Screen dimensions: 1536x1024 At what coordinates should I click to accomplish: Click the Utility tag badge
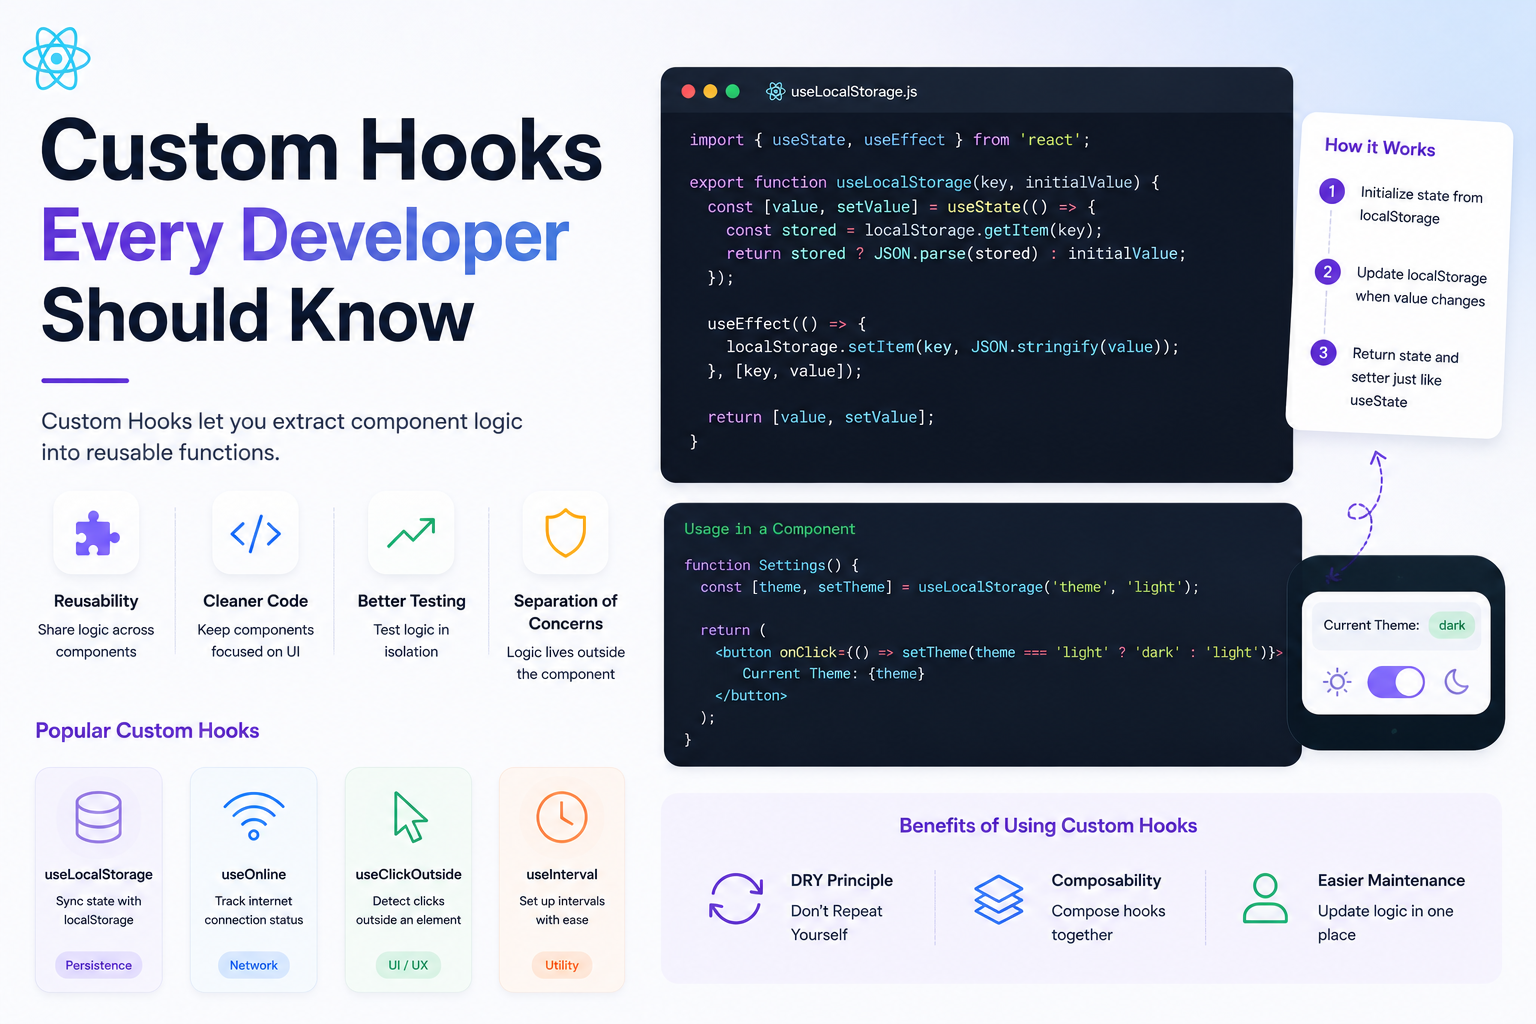(562, 965)
